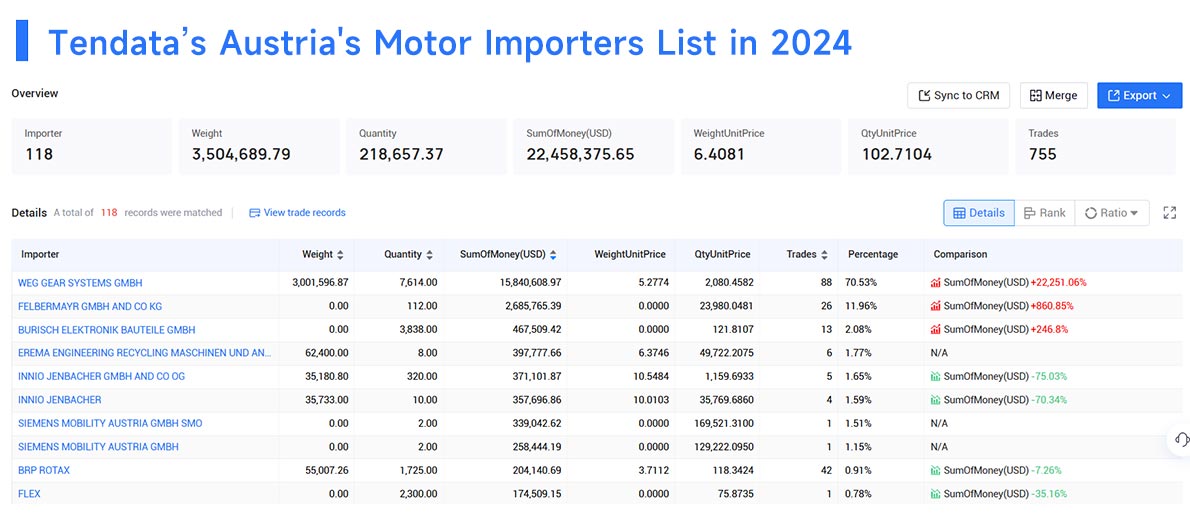Click the Merge button
1190x518 pixels.
(x=1053, y=96)
